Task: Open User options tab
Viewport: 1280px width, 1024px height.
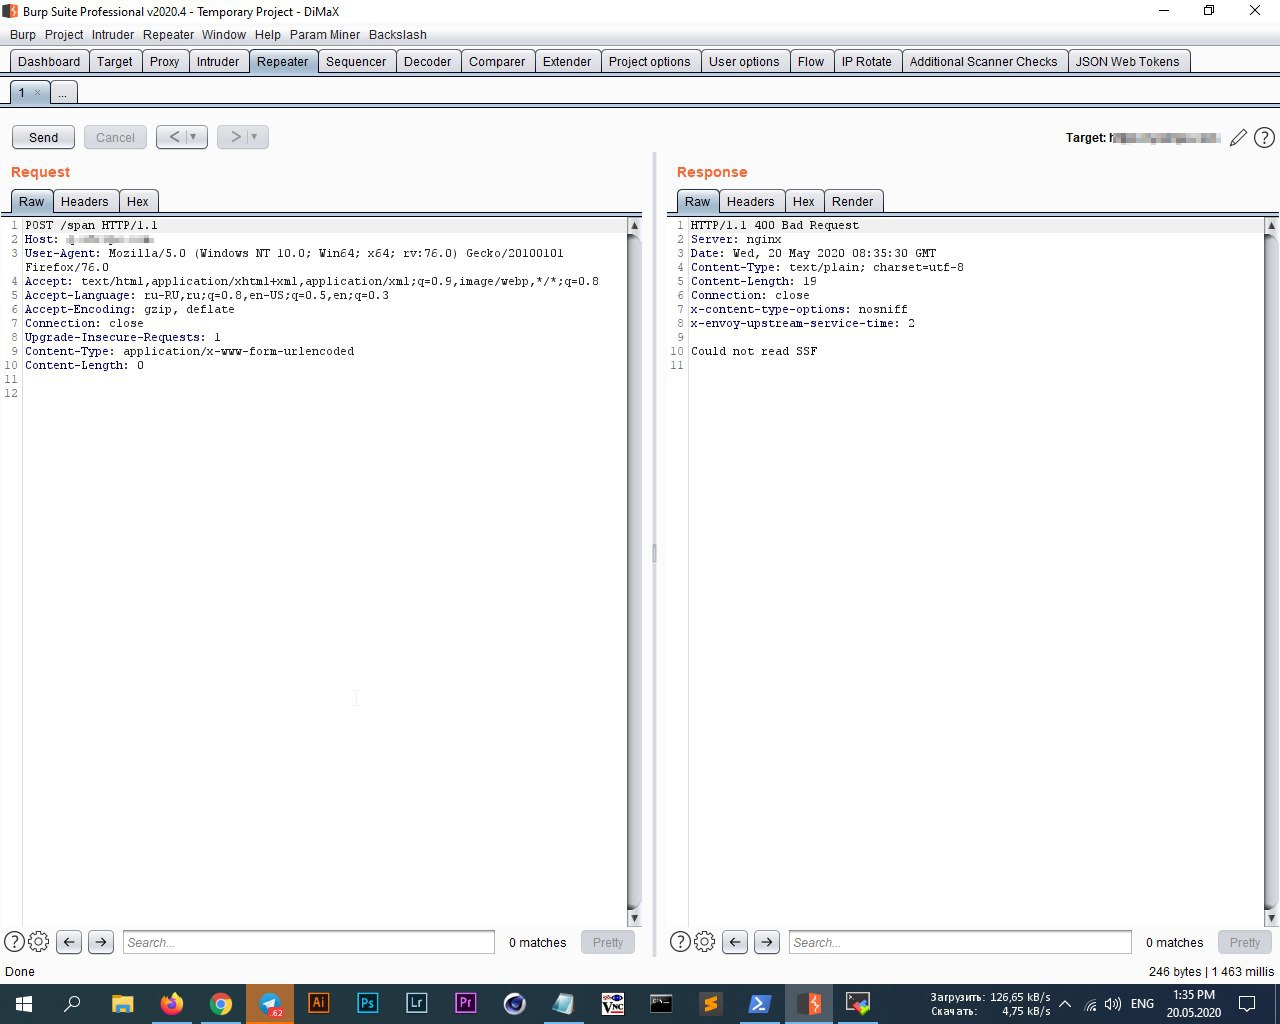Action: [x=744, y=61]
